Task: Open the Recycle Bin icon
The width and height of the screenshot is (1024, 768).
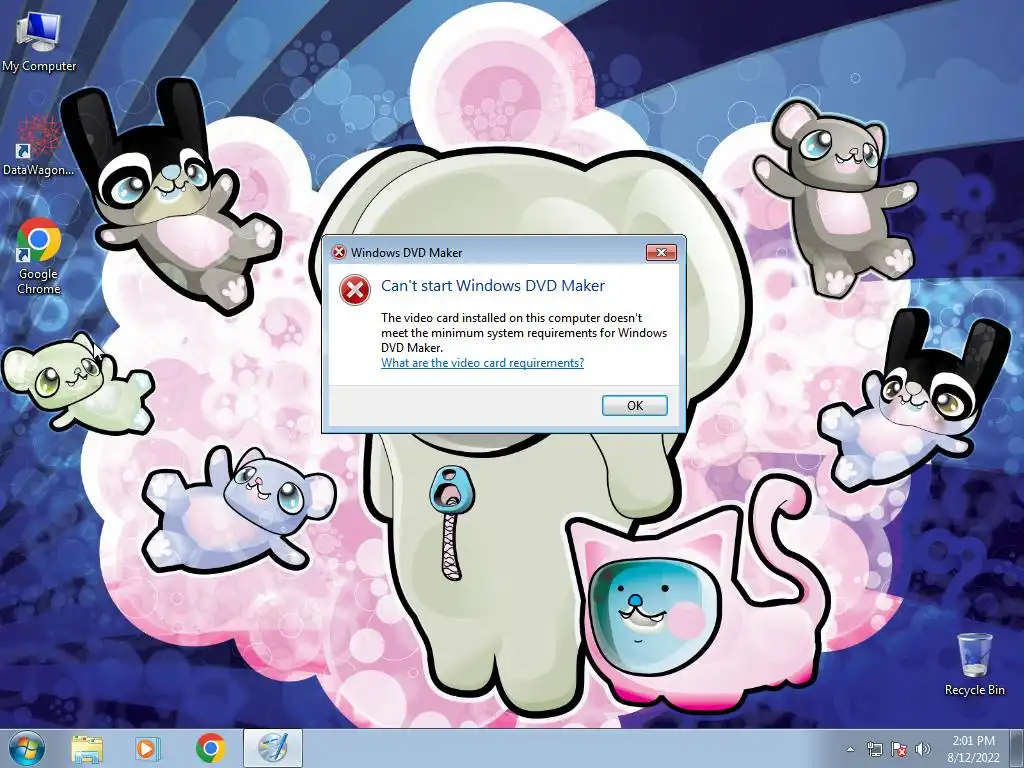Action: (x=974, y=664)
